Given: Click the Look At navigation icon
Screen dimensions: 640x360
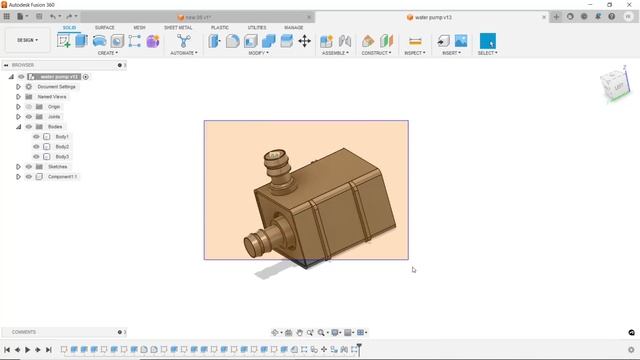Looking at the screenshot, I should click(x=289, y=333).
